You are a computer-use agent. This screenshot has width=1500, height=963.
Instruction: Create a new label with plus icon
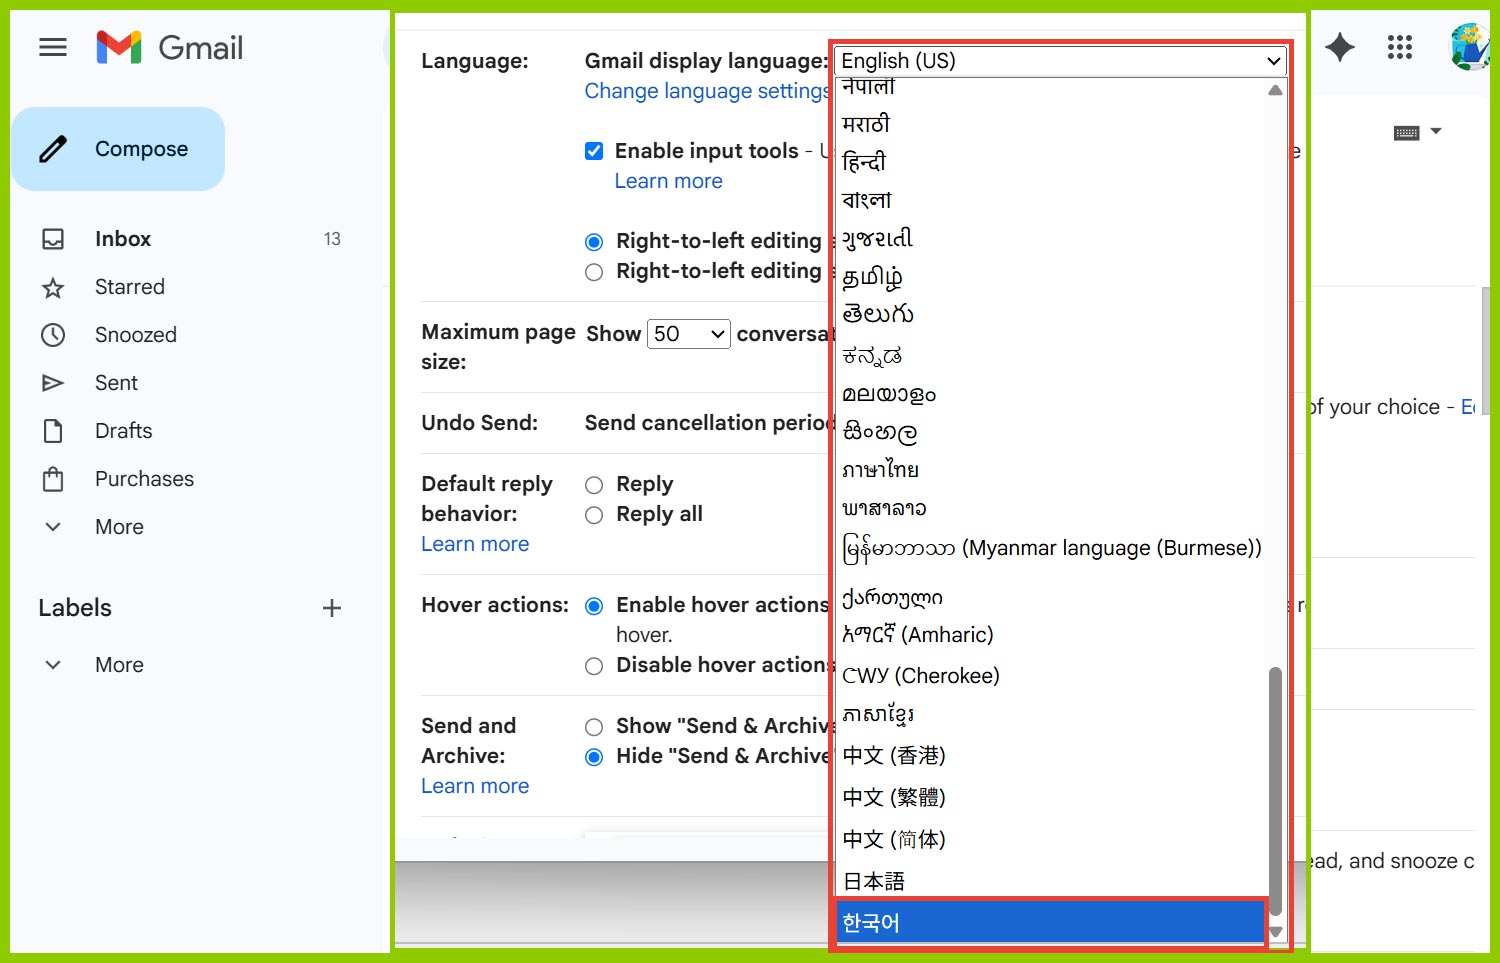coord(332,608)
